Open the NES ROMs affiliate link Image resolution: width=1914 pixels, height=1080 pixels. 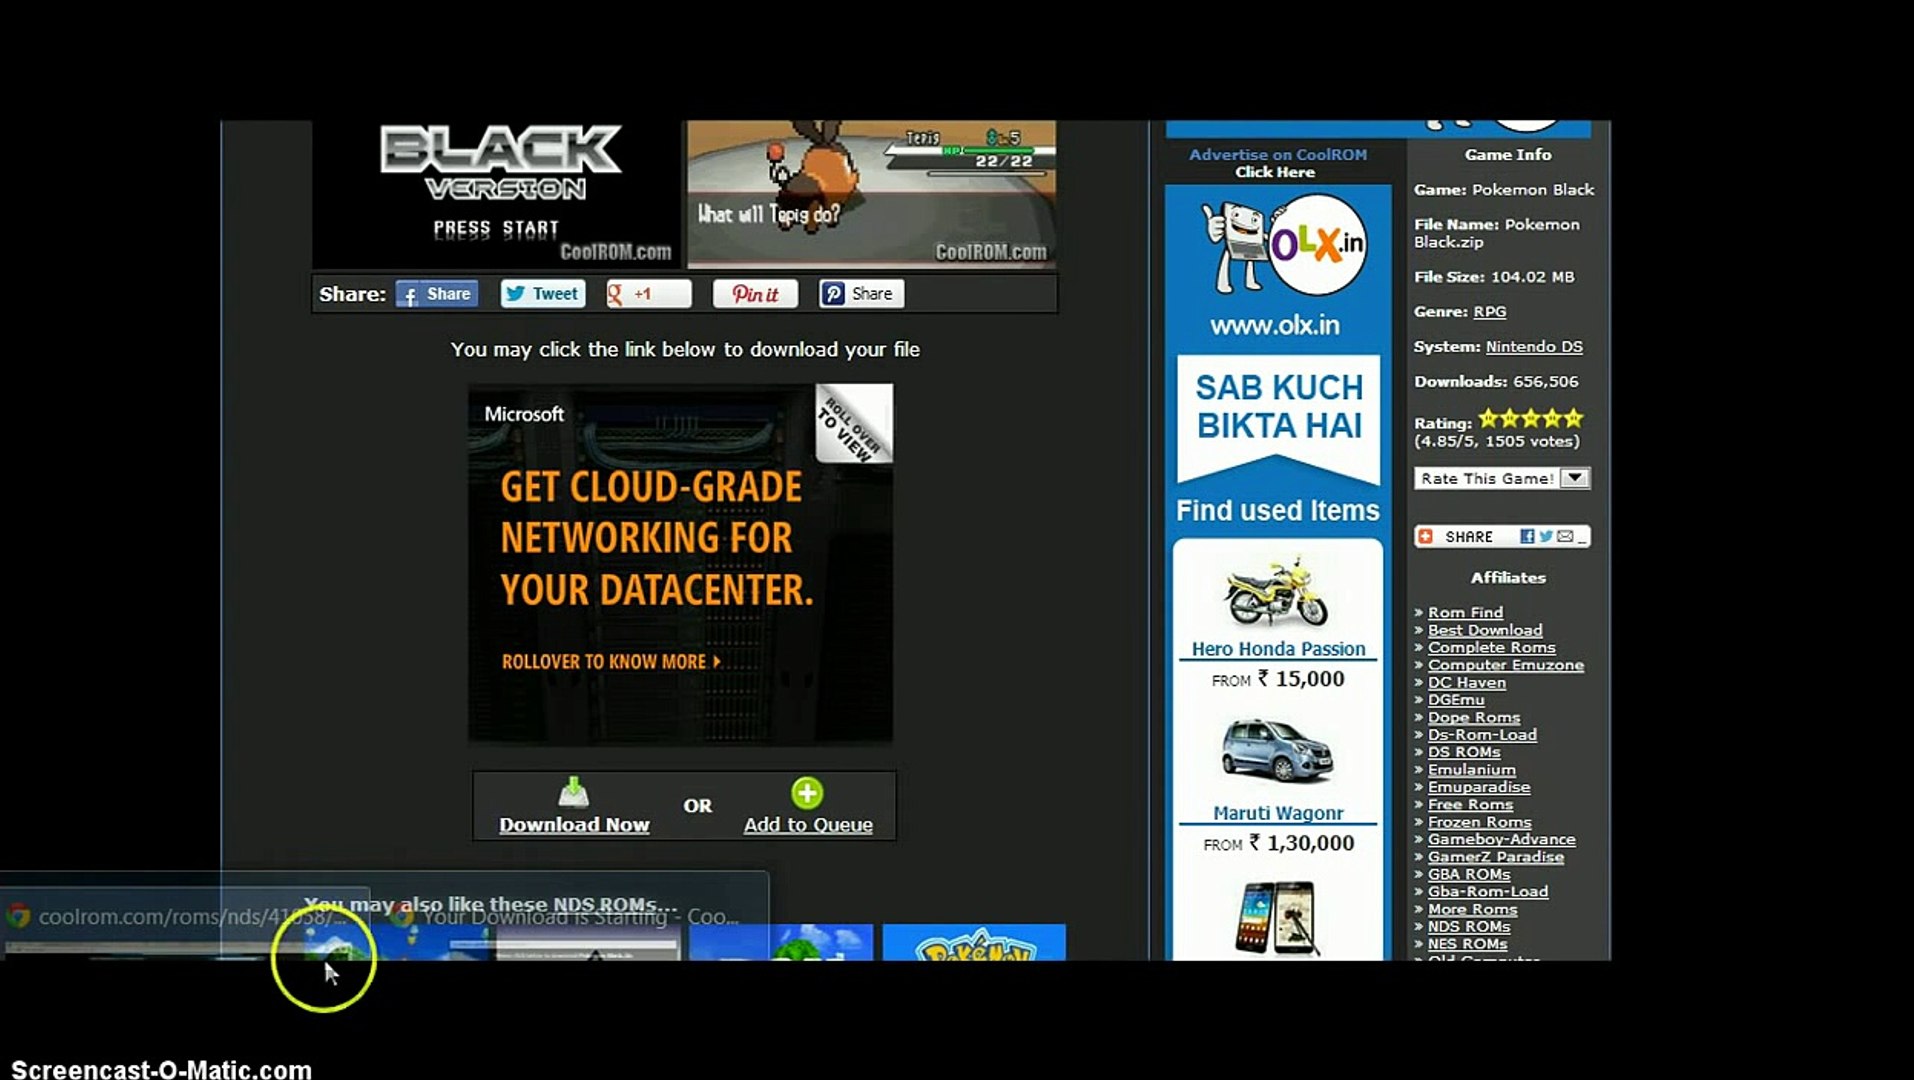pyautogui.click(x=1467, y=944)
